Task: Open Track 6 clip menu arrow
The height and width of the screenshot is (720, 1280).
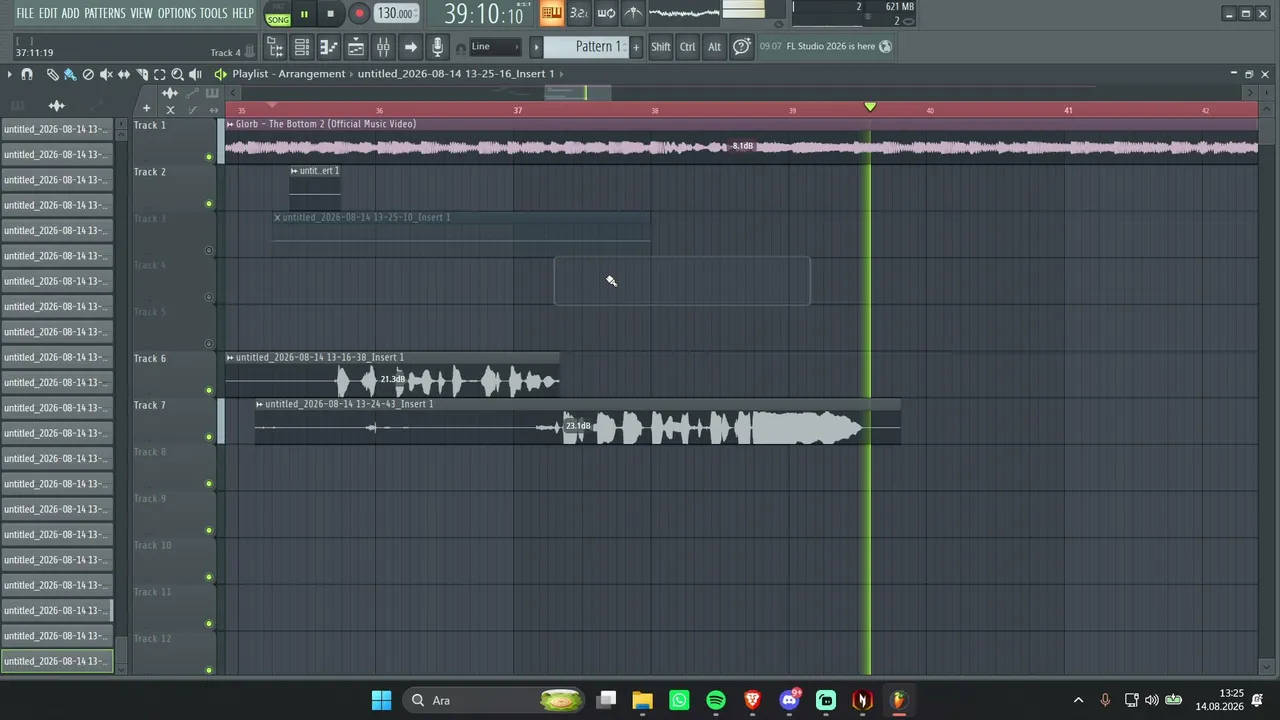Action: (230, 357)
